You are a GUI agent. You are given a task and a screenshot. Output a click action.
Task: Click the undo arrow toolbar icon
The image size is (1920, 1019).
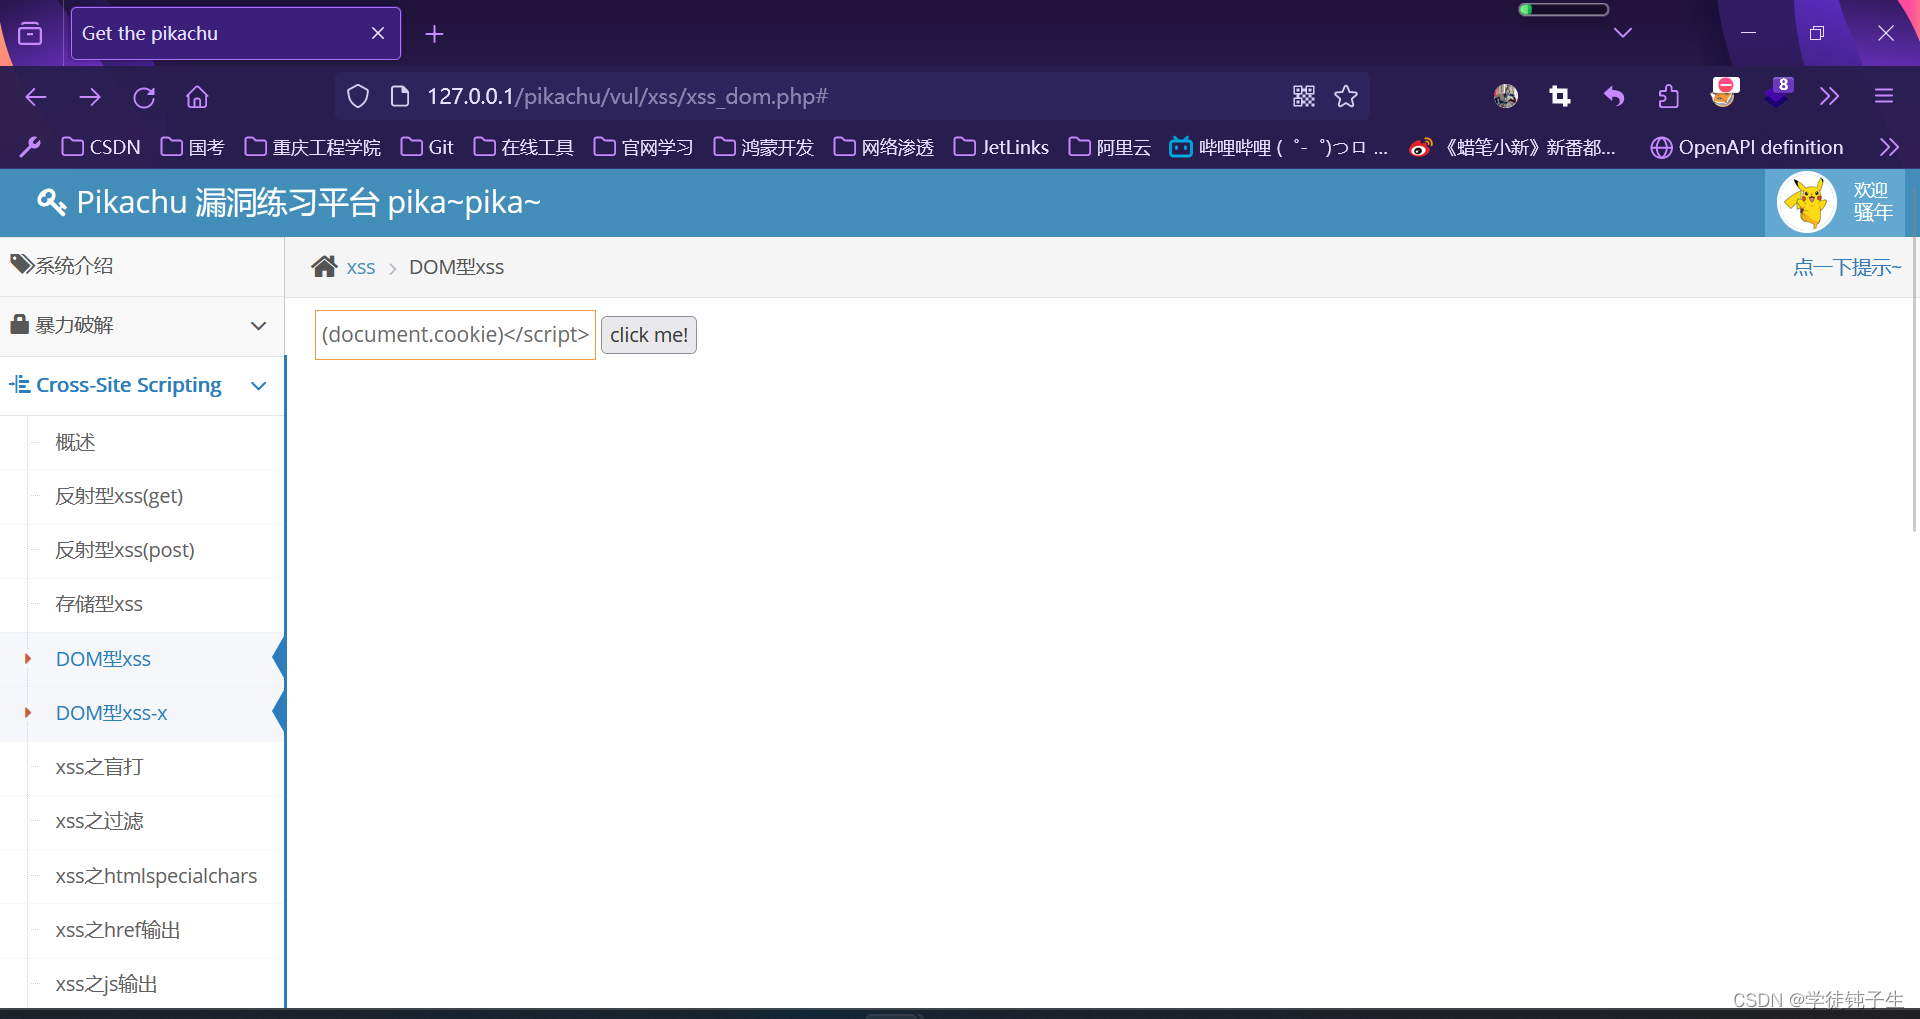(1614, 96)
